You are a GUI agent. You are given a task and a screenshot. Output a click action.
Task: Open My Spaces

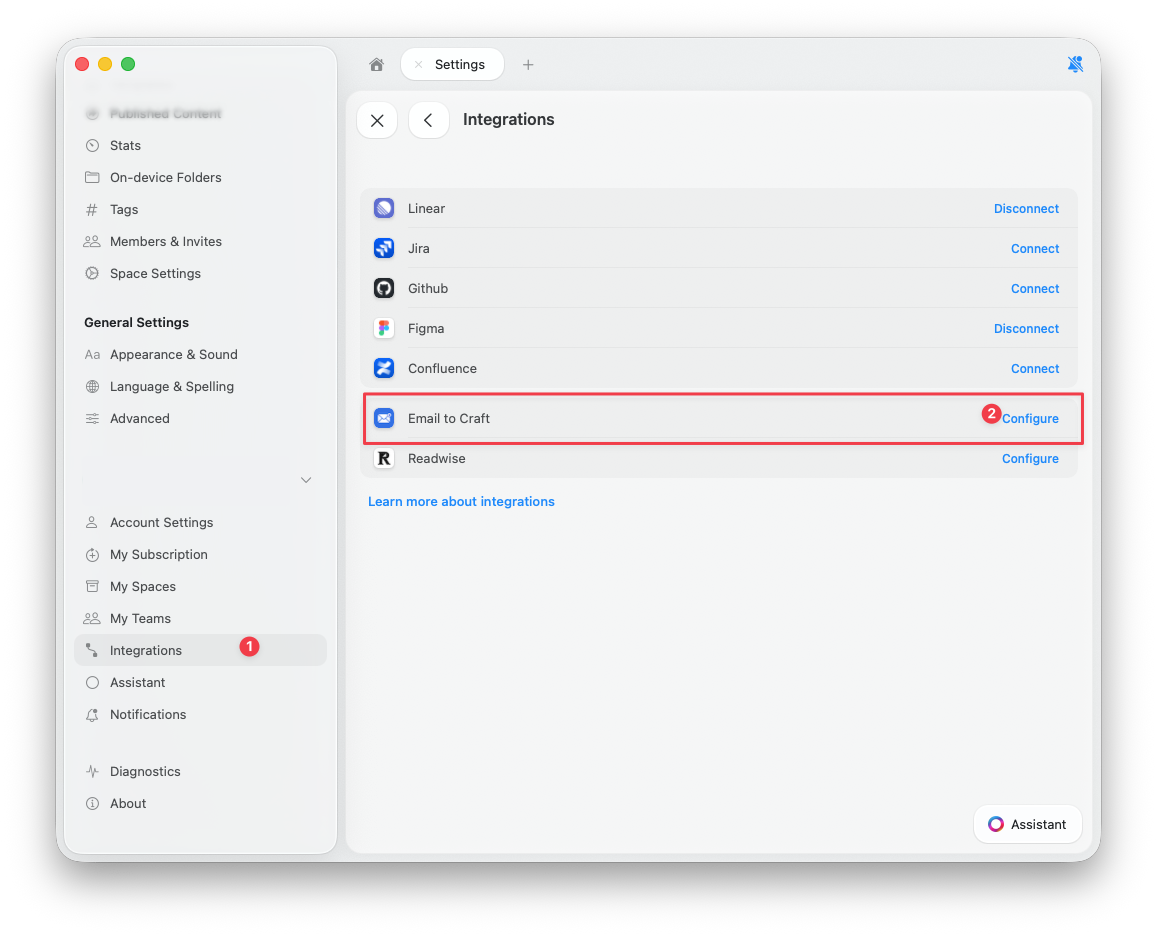pos(200,587)
